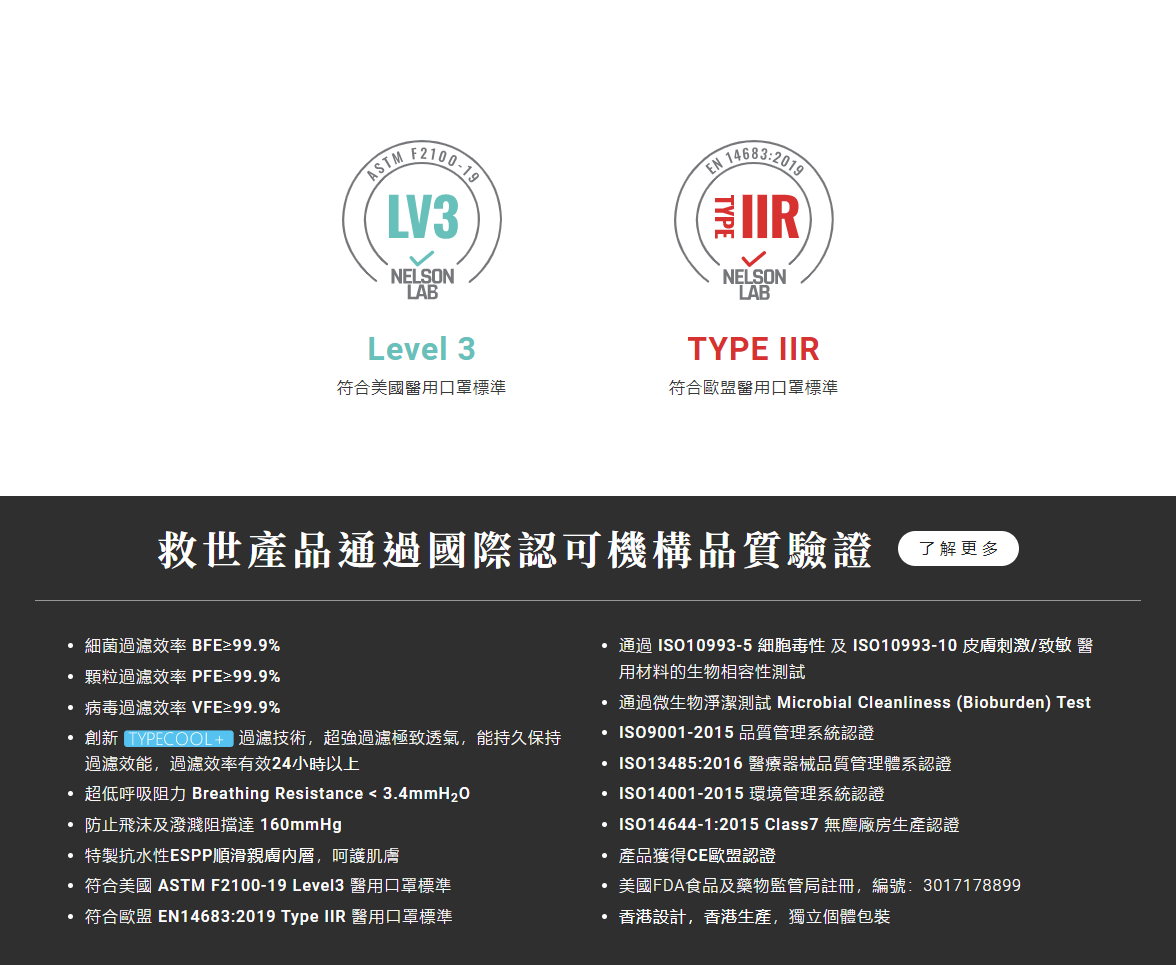Click the ISO14644-1:2015 Class7 line
Screen dimensions: 1176x965
click(789, 825)
